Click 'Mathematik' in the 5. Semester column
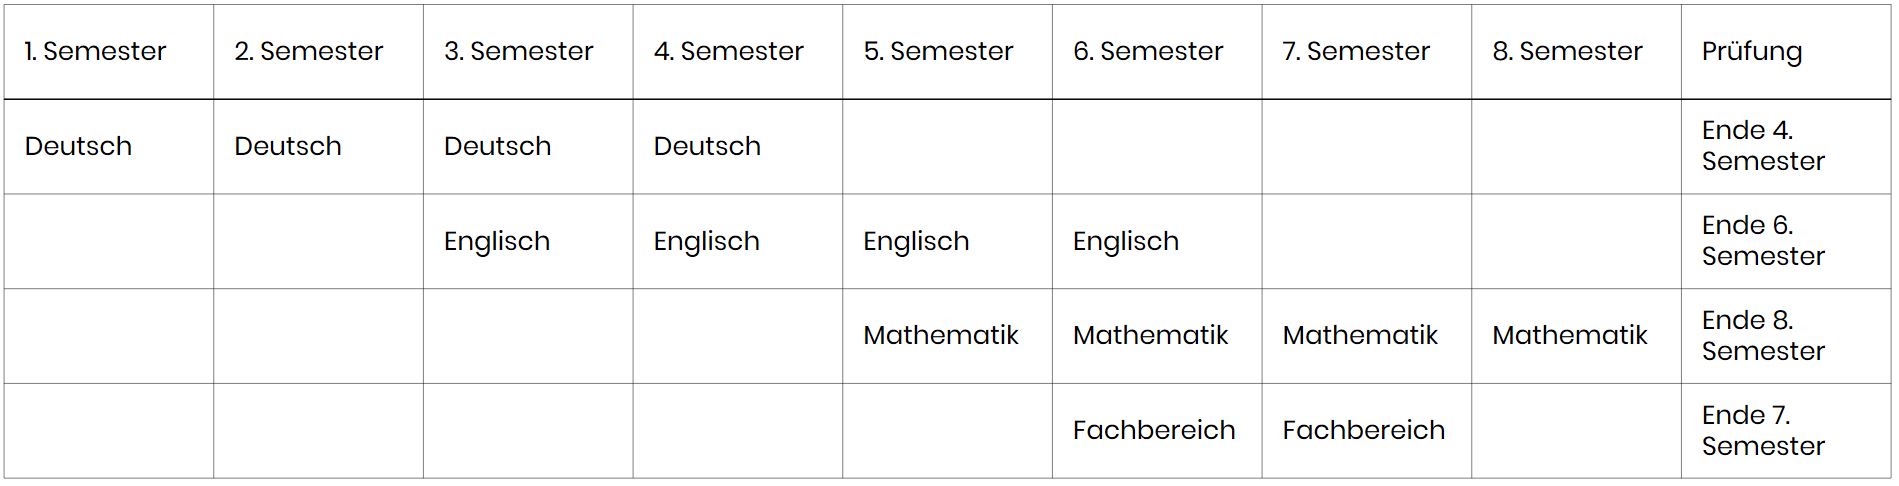 pos(941,335)
